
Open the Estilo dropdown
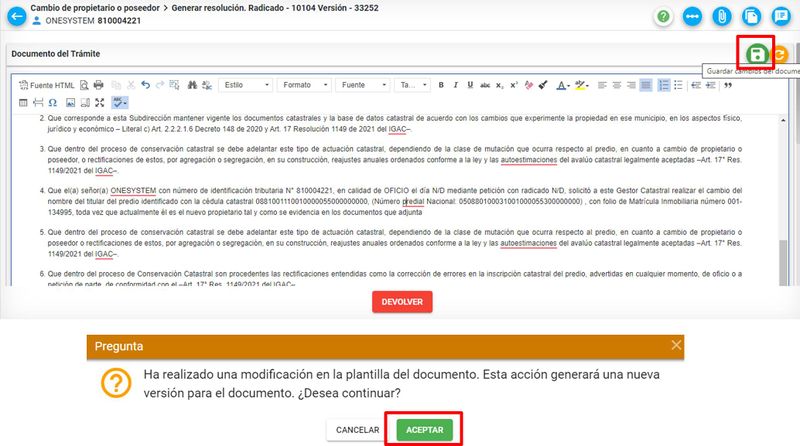[x=245, y=85]
